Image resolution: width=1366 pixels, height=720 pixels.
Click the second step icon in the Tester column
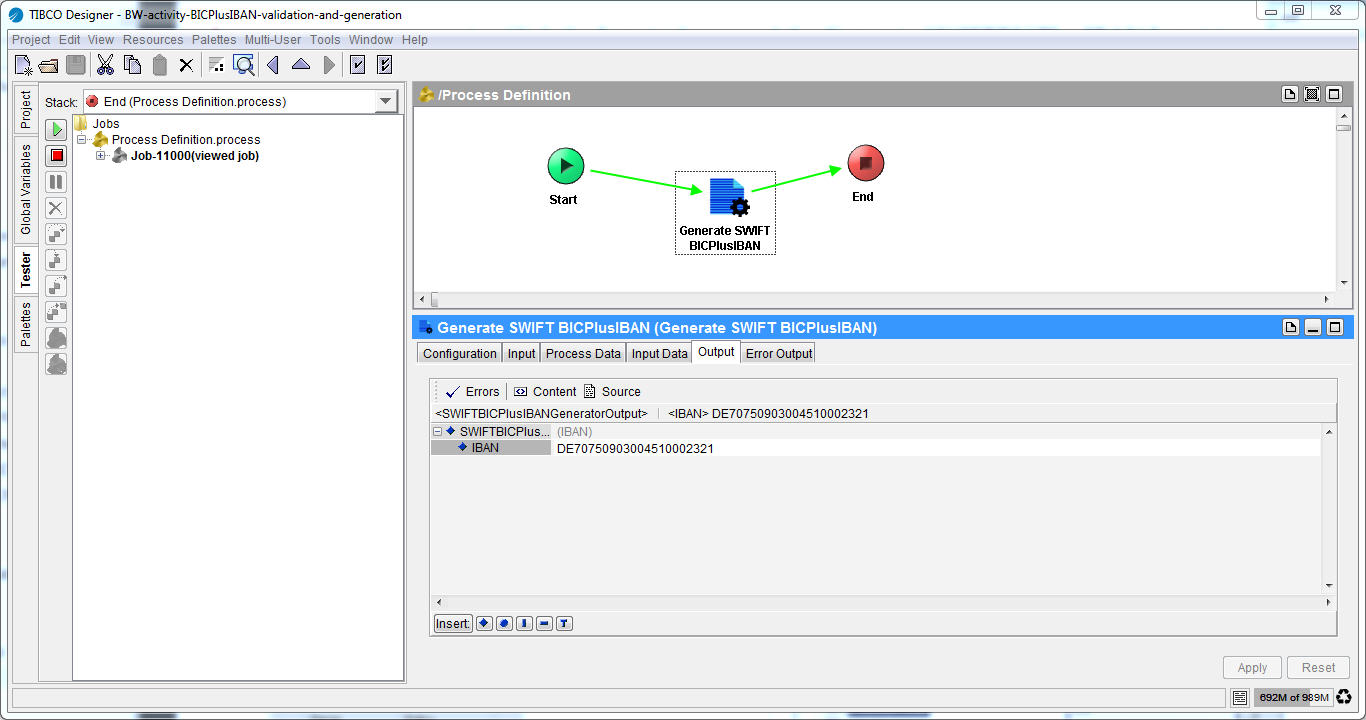(56, 260)
